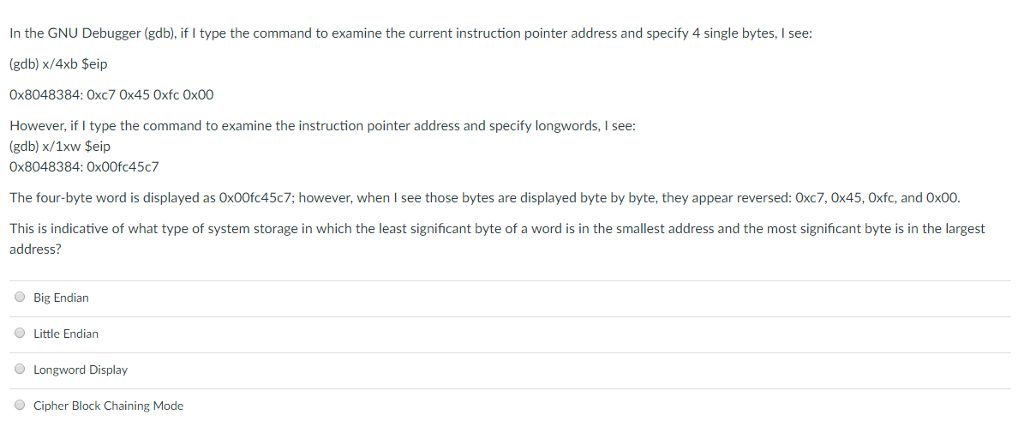1024x439 pixels.
Task: Click the "Big Endian" answer label
Action: pyautogui.click(x=61, y=298)
